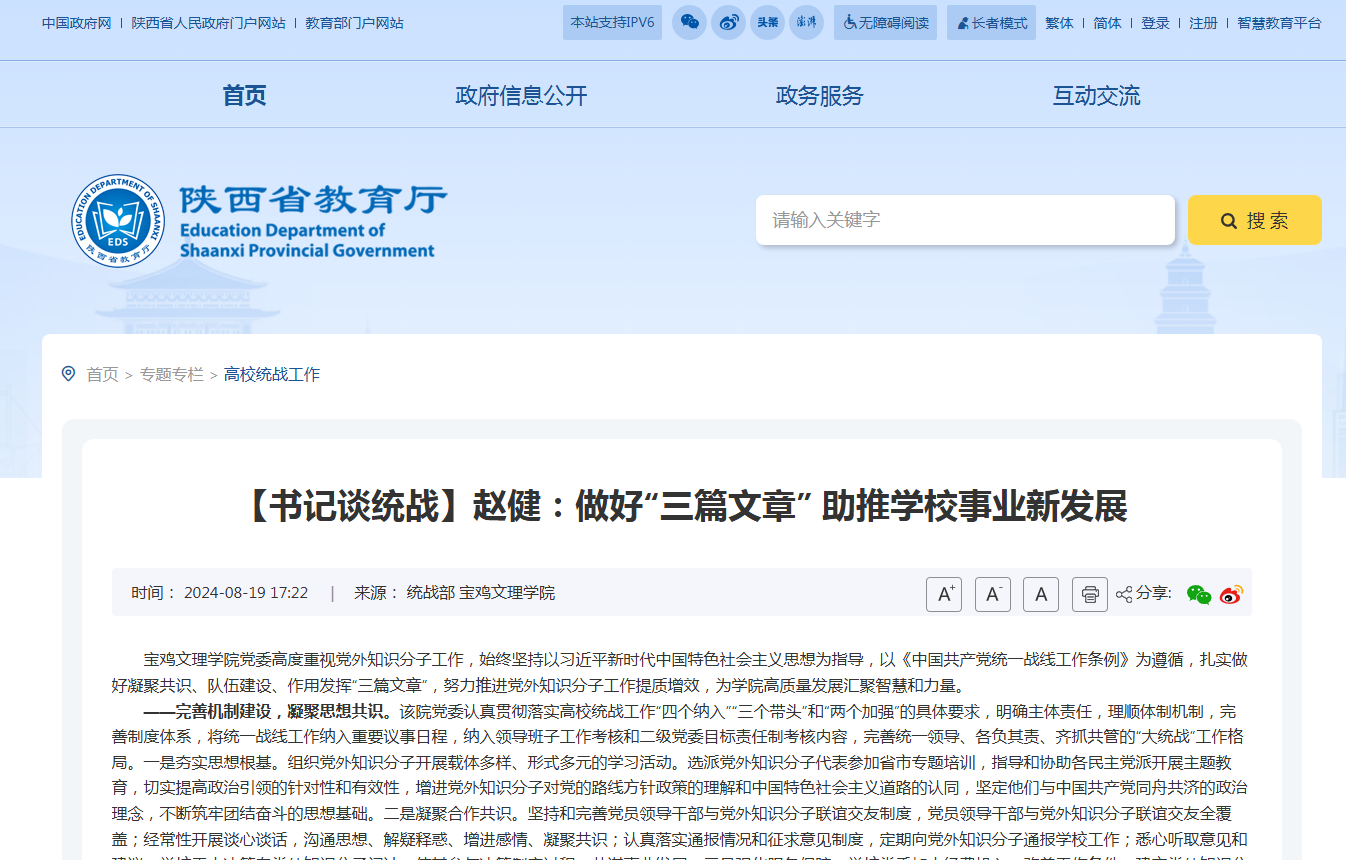
Task: Share article via red Weibo icon
Action: tap(1231, 594)
